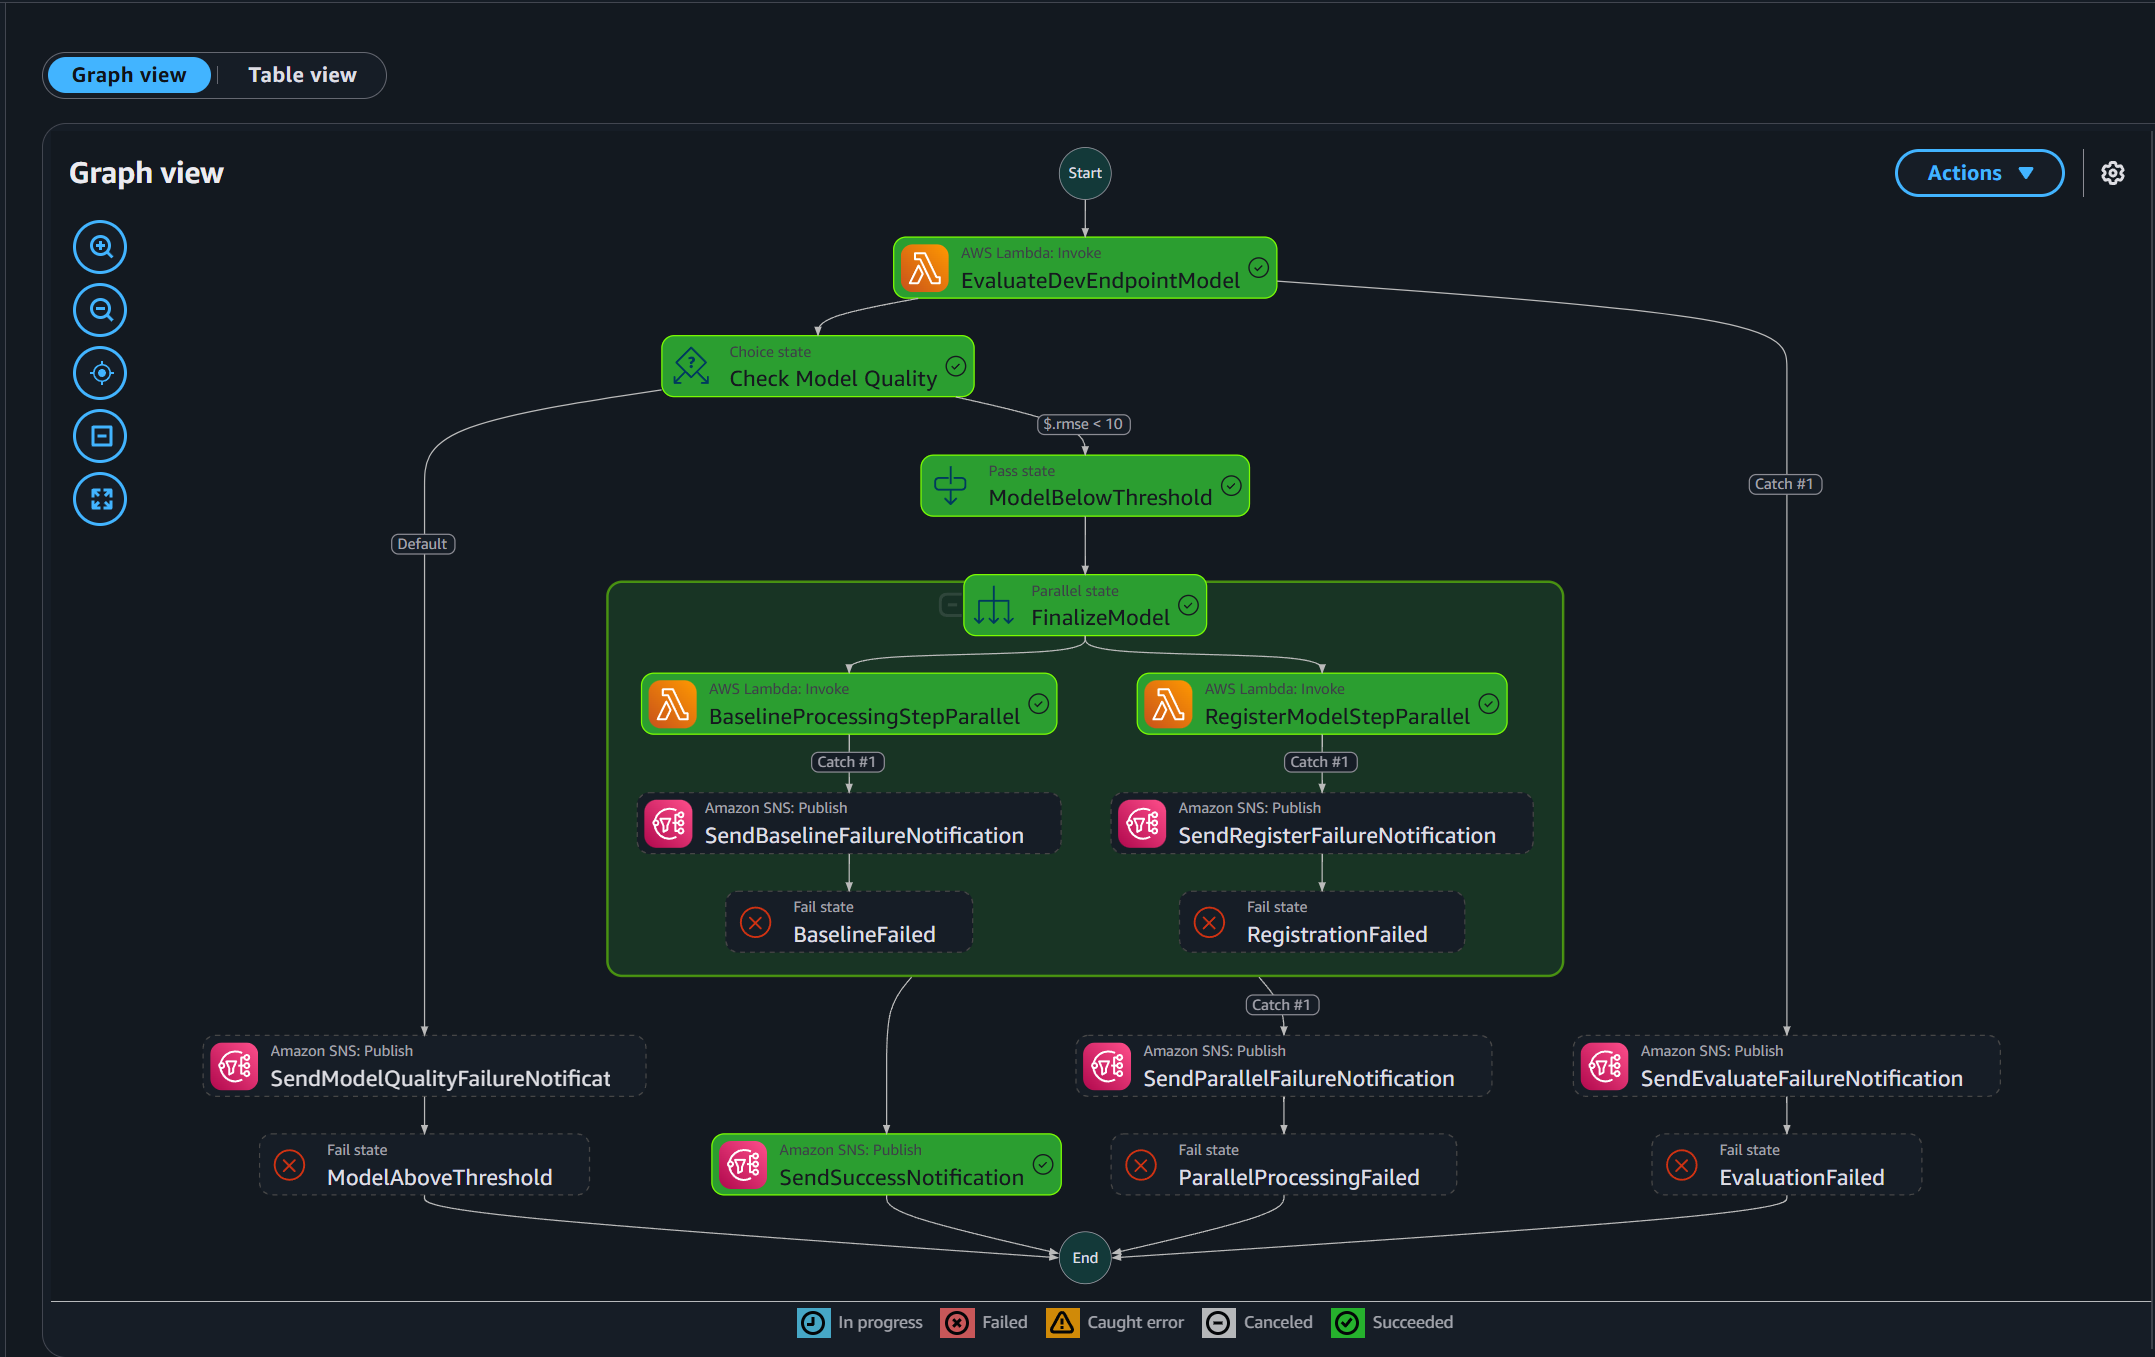Switch to the Graph view tab

129,75
